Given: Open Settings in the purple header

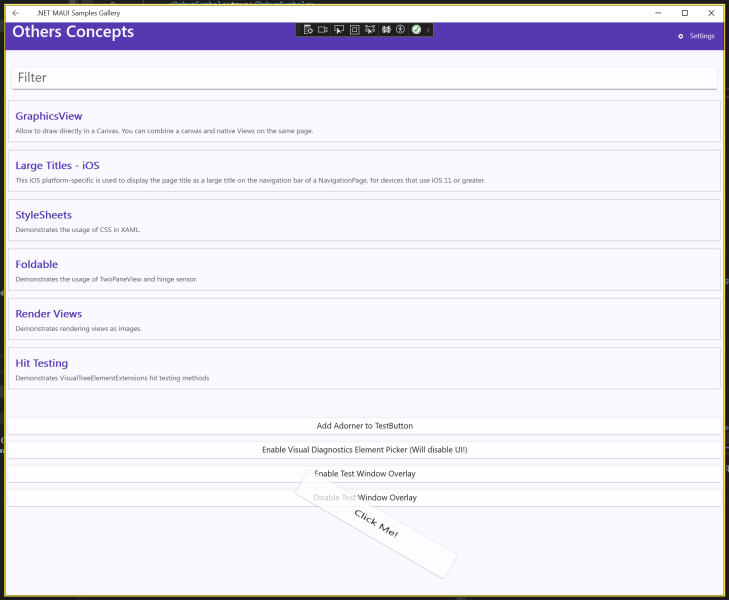Looking at the screenshot, I should pyautogui.click(x=696, y=36).
